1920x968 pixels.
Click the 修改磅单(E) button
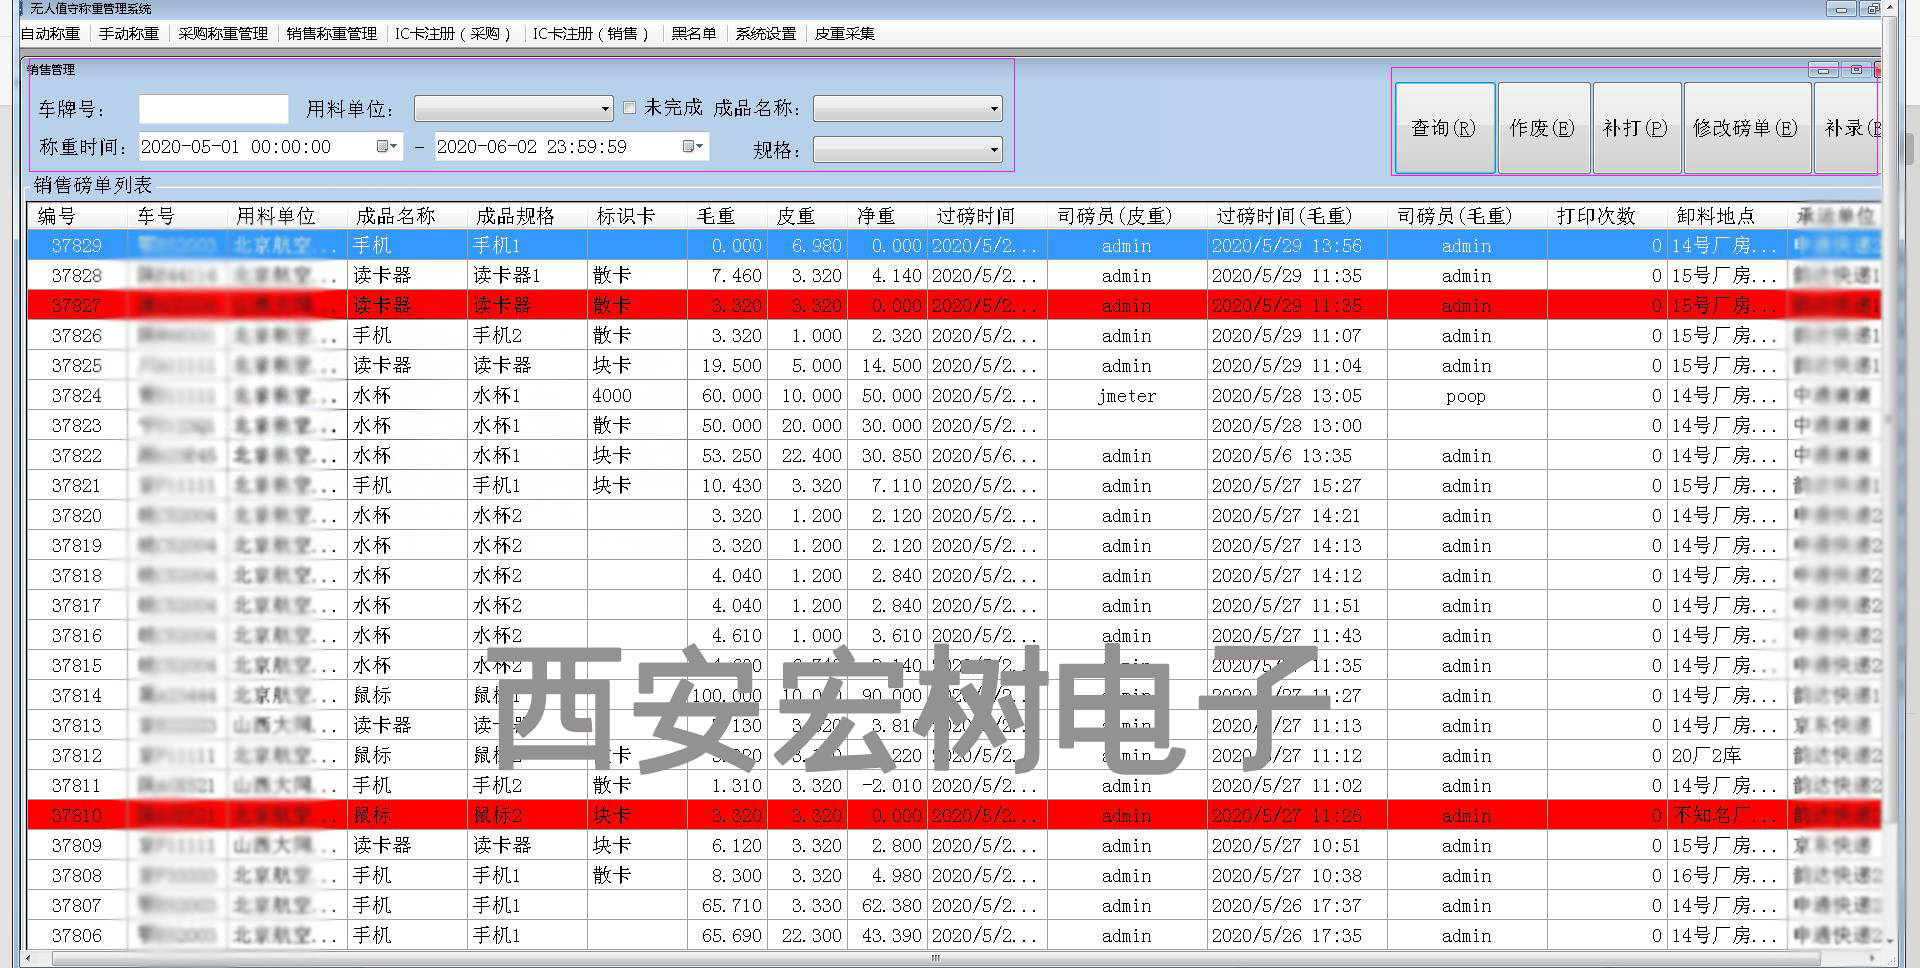pyautogui.click(x=1746, y=128)
